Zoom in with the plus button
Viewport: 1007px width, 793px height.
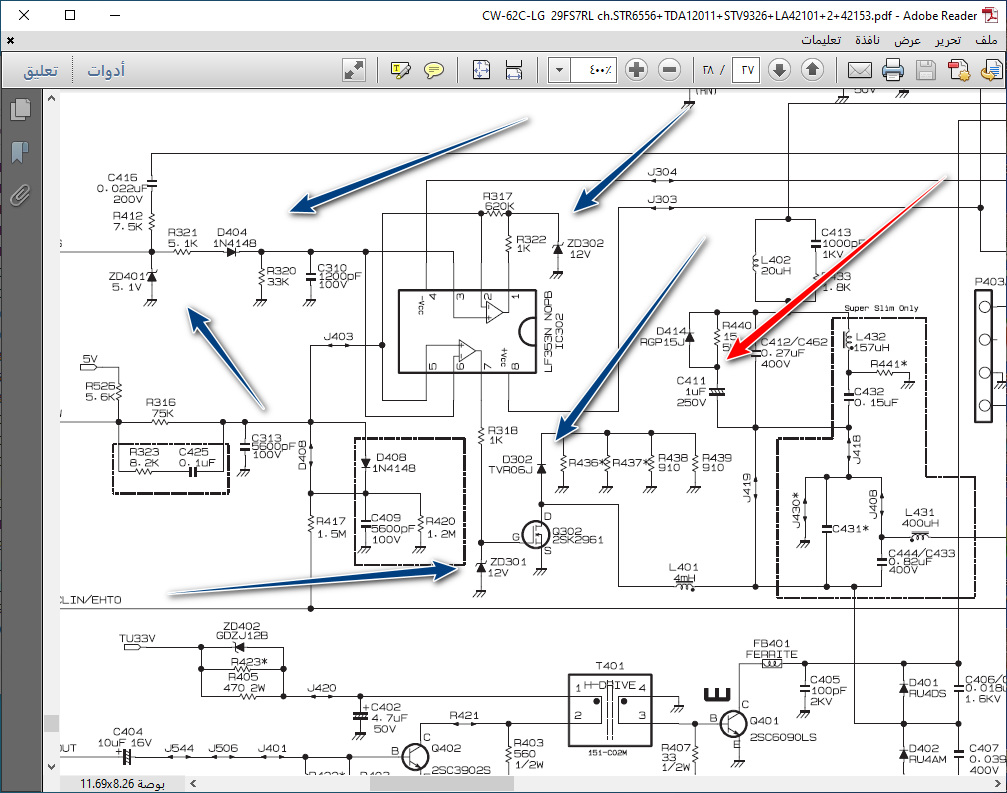point(636,69)
